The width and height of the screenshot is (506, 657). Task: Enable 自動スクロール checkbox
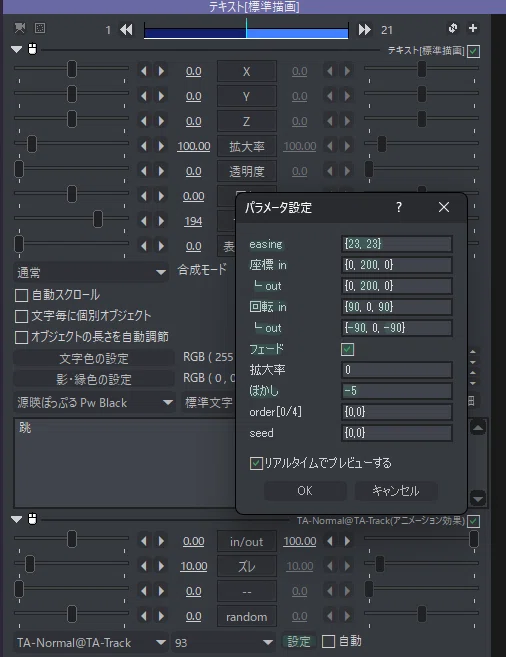[x=21, y=295]
